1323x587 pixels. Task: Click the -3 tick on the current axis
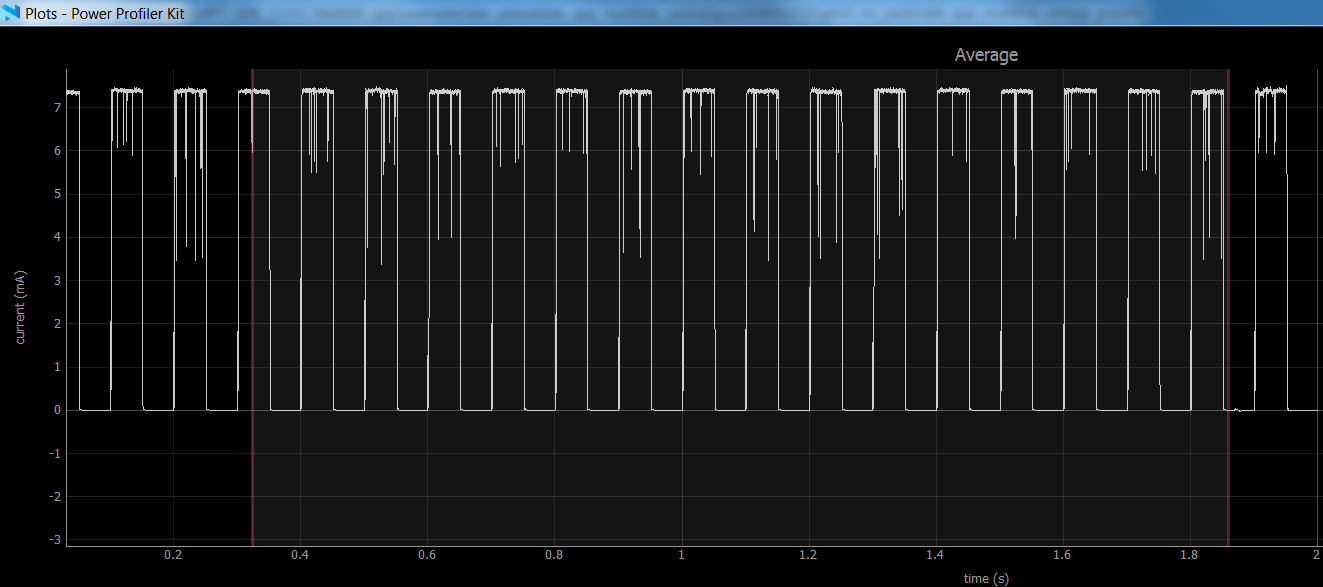(x=55, y=540)
